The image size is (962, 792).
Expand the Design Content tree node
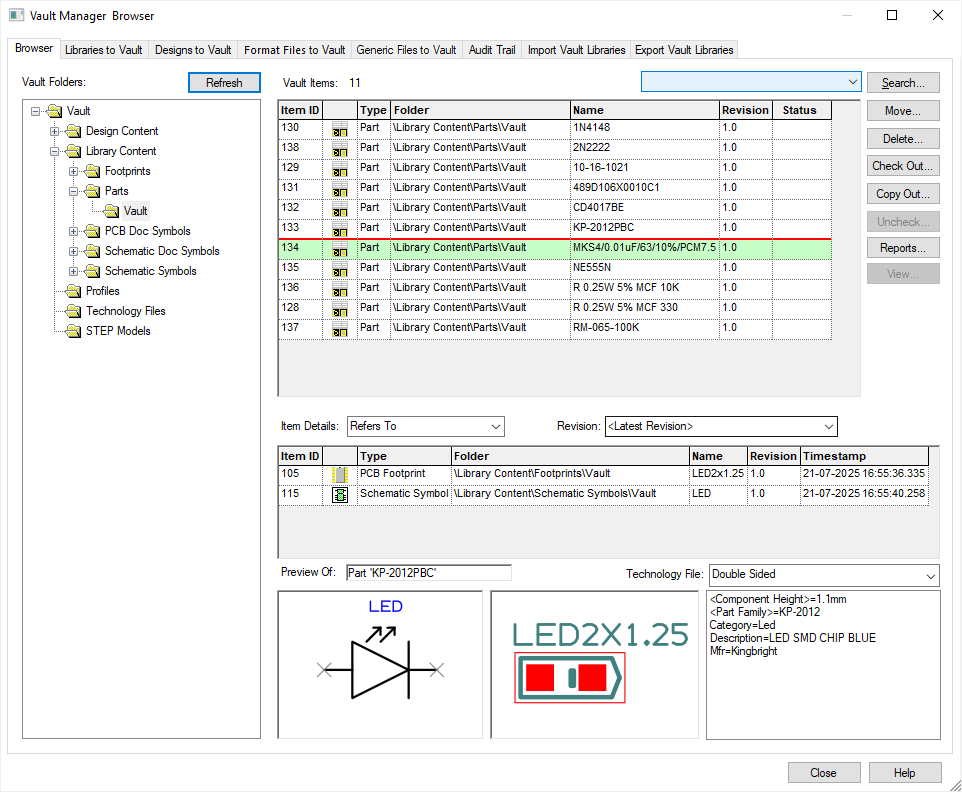pyautogui.click(x=55, y=131)
